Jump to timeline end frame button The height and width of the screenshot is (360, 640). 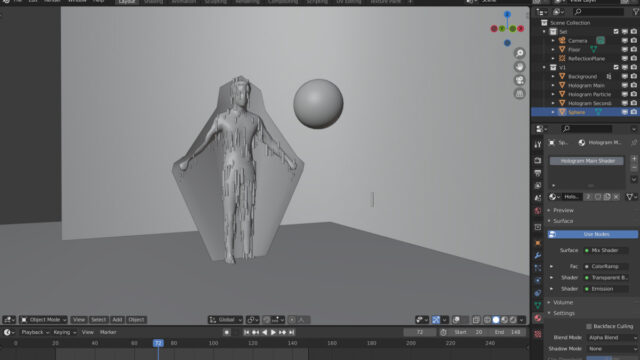pyautogui.click(x=291, y=332)
